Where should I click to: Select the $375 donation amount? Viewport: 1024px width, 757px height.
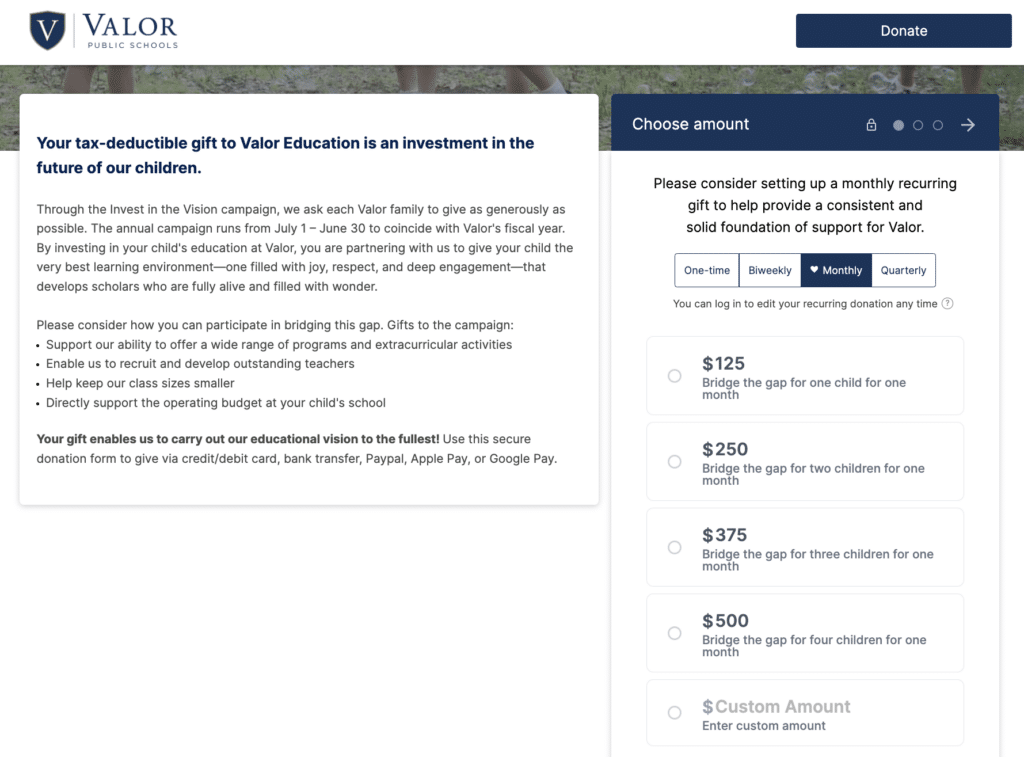676,547
